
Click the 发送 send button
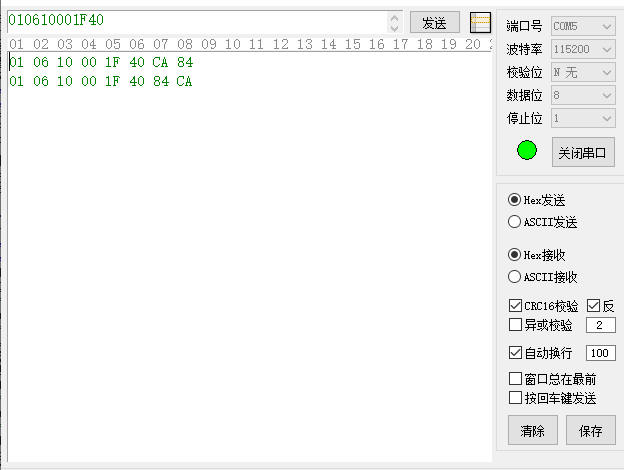(435, 23)
